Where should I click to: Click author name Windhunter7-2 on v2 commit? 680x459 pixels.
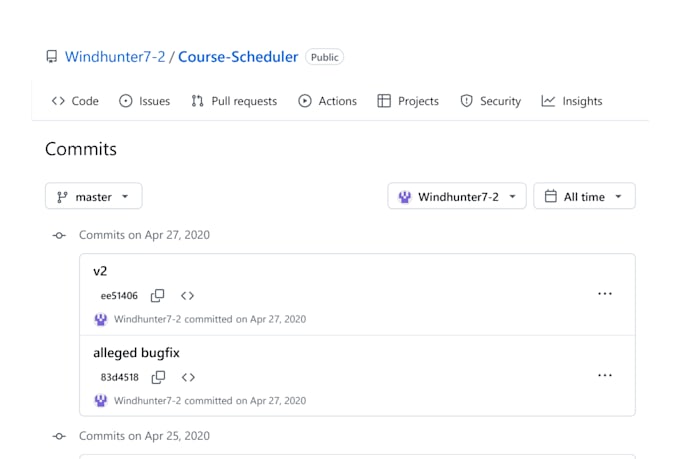click(147, 319)
